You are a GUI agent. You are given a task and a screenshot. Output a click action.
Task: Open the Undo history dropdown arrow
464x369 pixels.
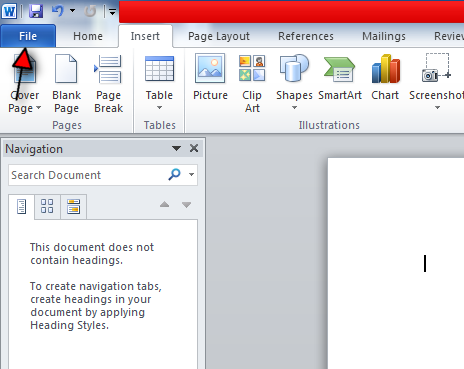pos(72,11)
